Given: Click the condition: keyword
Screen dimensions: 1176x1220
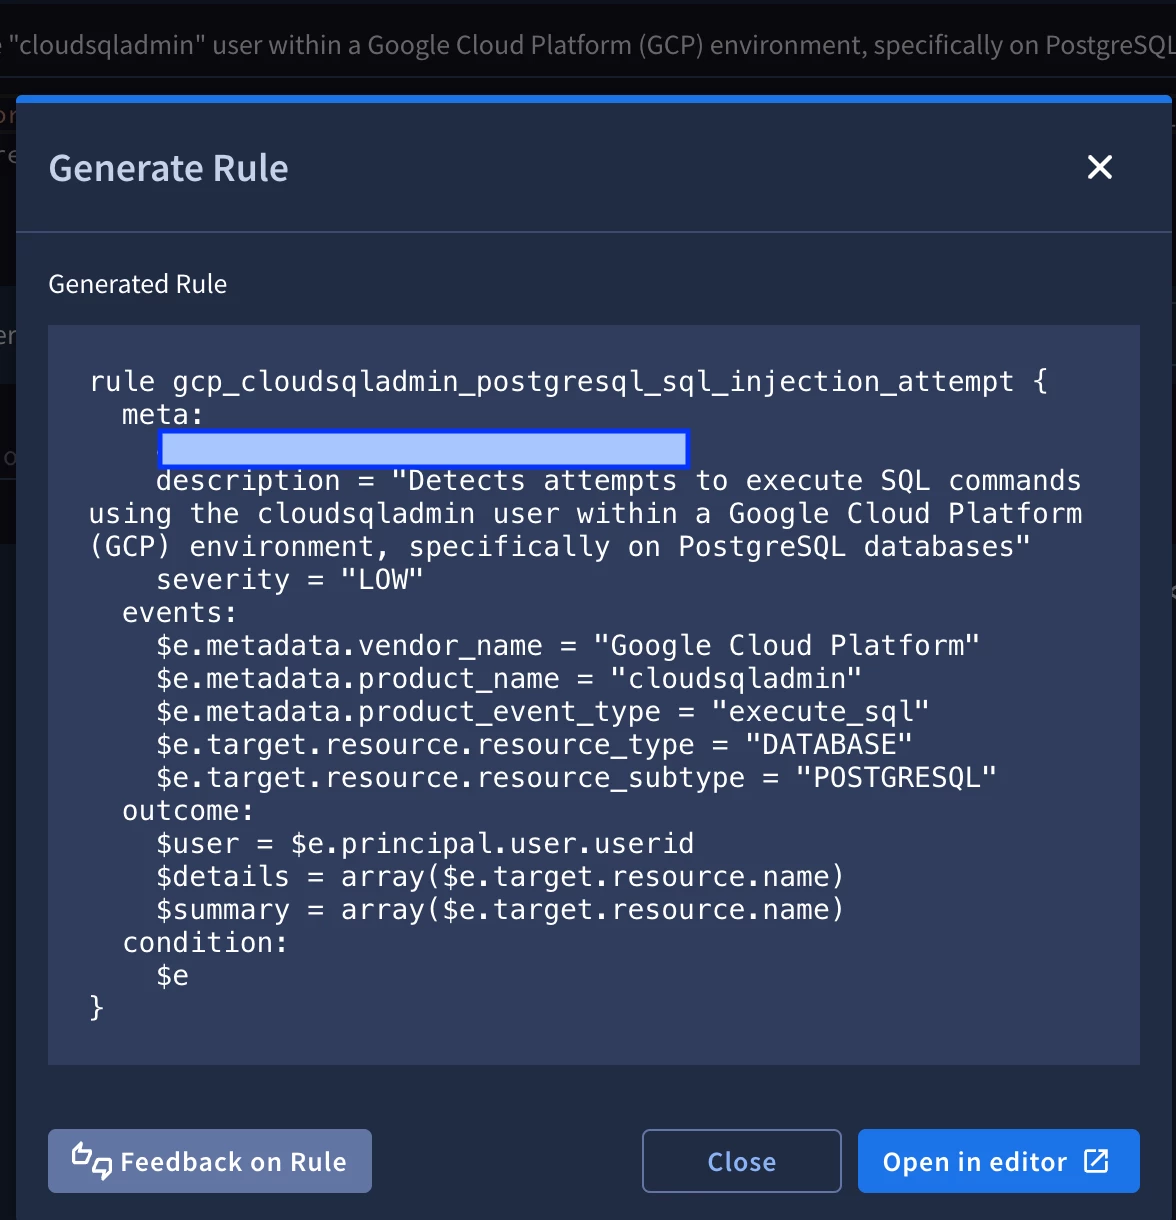Looking at the screenshot, I should pyautogui.click(x=205, y=943).
